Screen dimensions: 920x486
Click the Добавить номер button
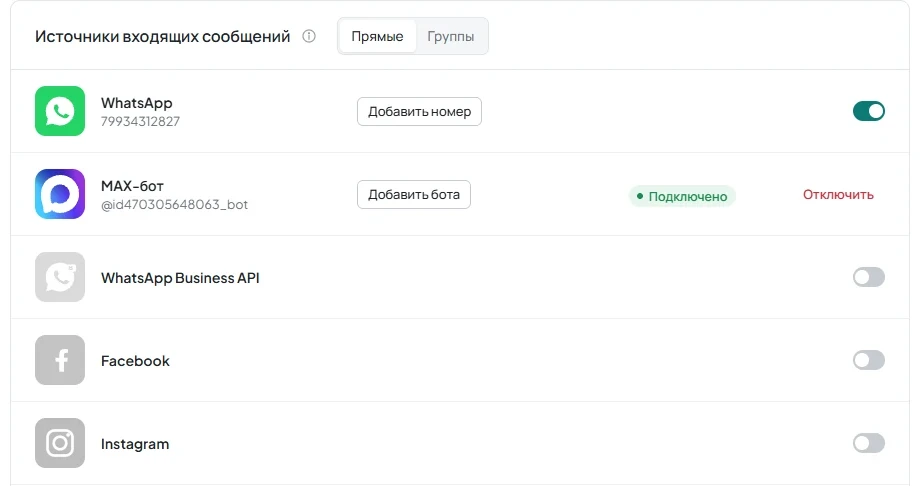click(x=419, y=112)
